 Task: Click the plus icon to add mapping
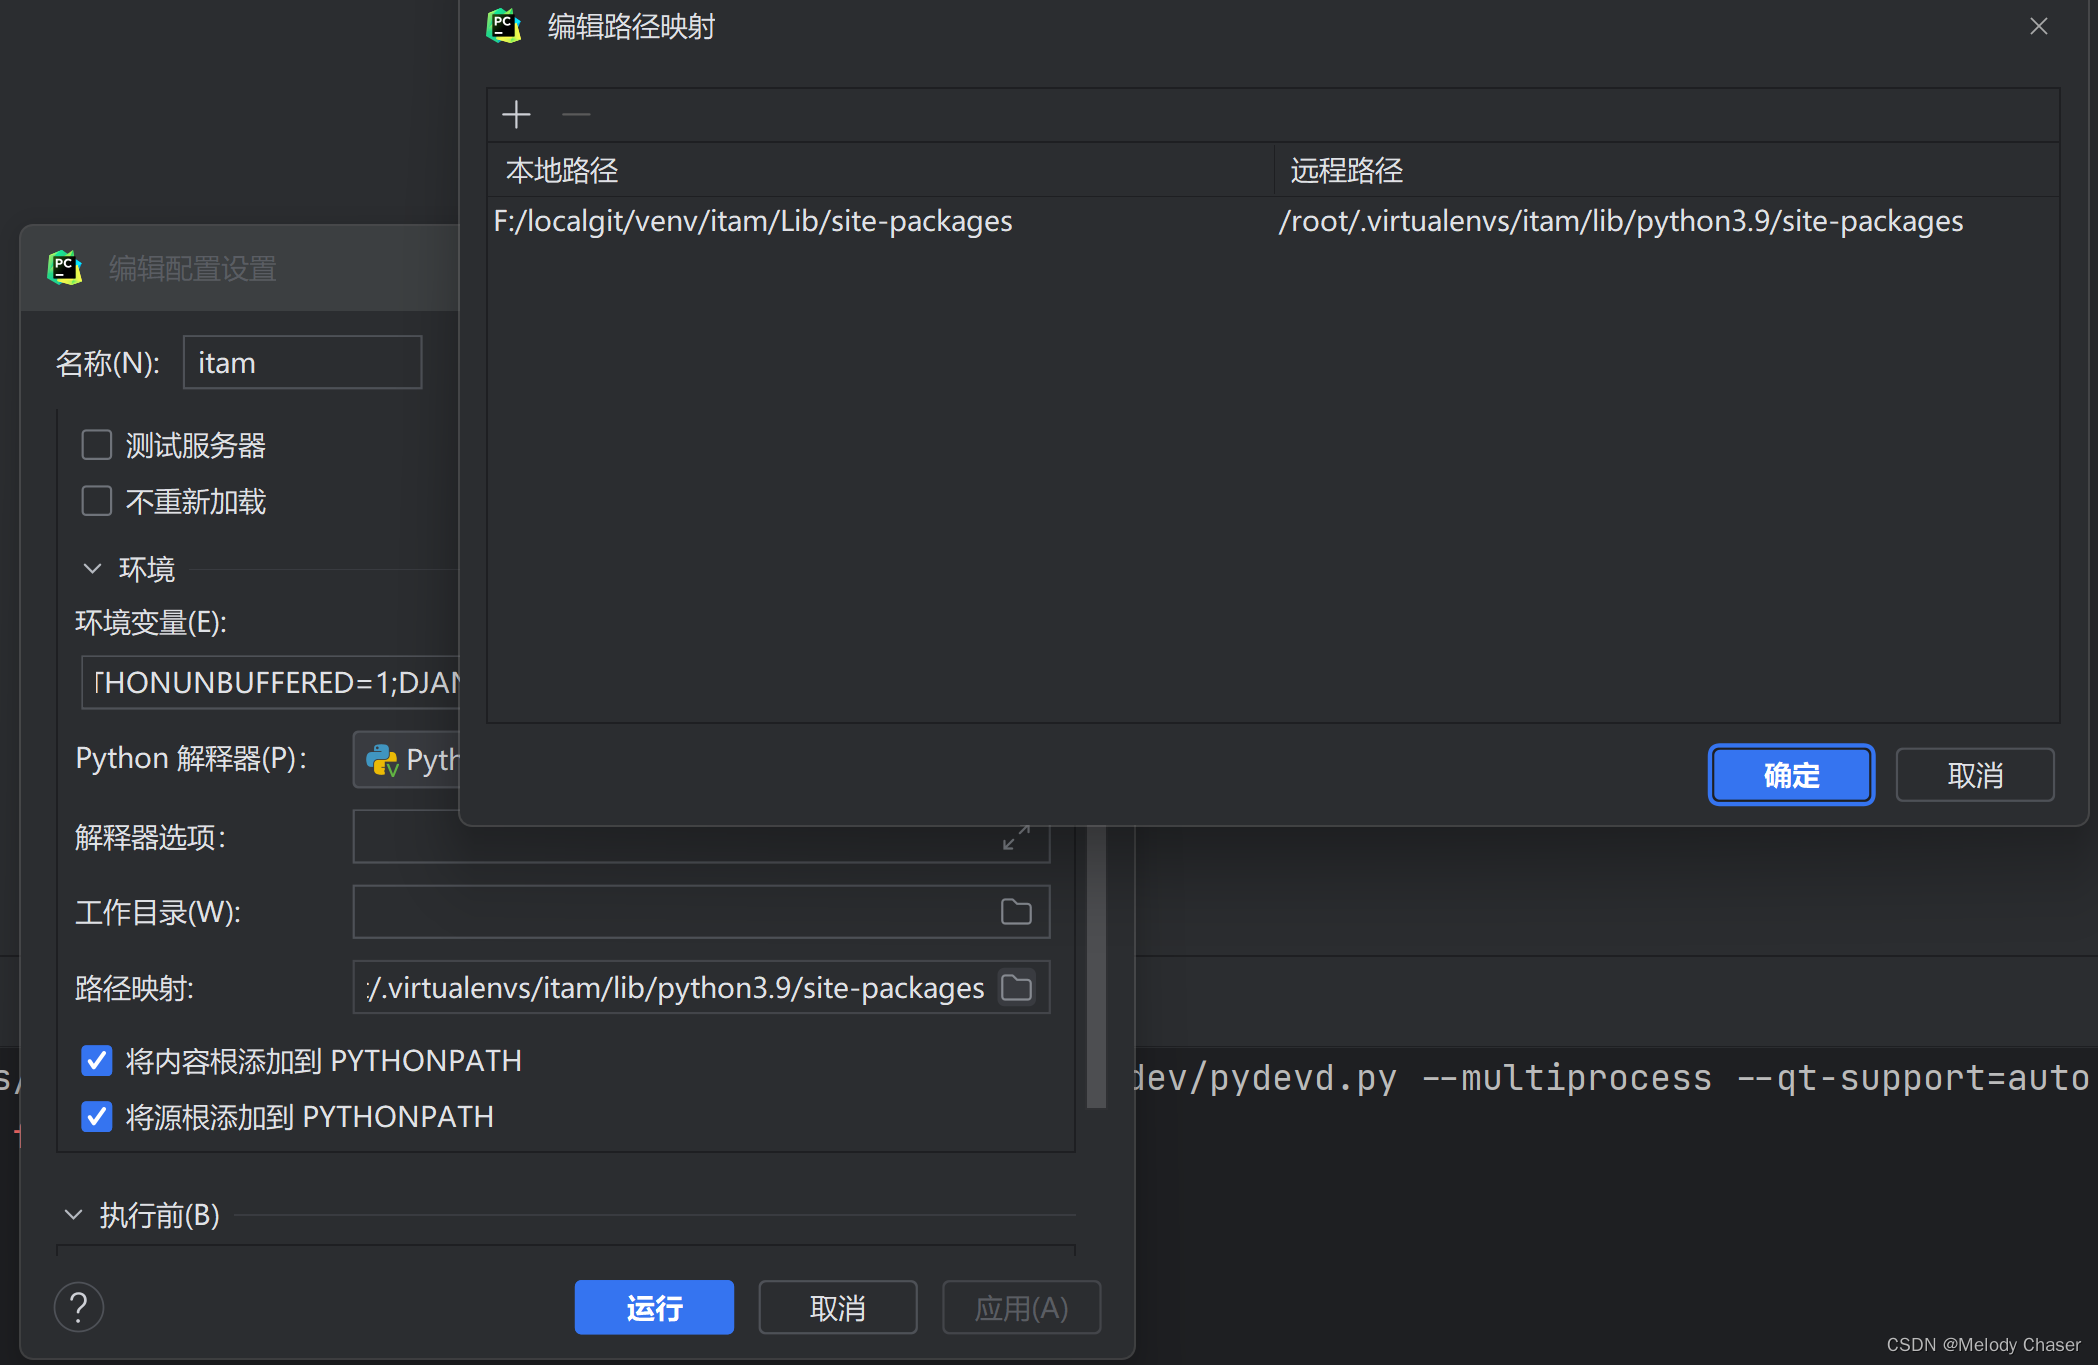point(516,115)
